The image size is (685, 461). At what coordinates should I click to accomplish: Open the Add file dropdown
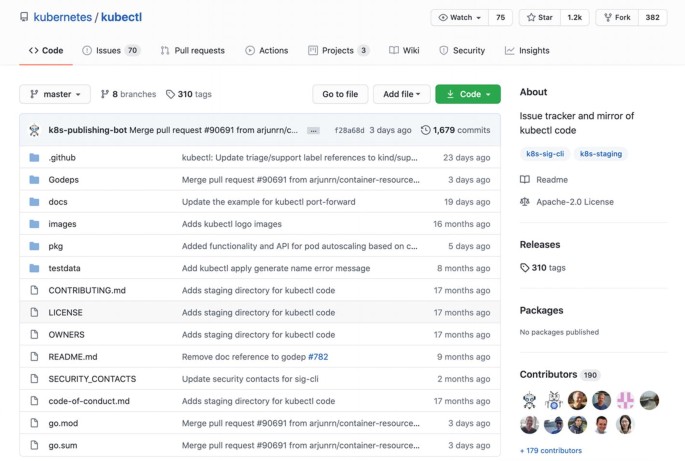coord(401,94)
